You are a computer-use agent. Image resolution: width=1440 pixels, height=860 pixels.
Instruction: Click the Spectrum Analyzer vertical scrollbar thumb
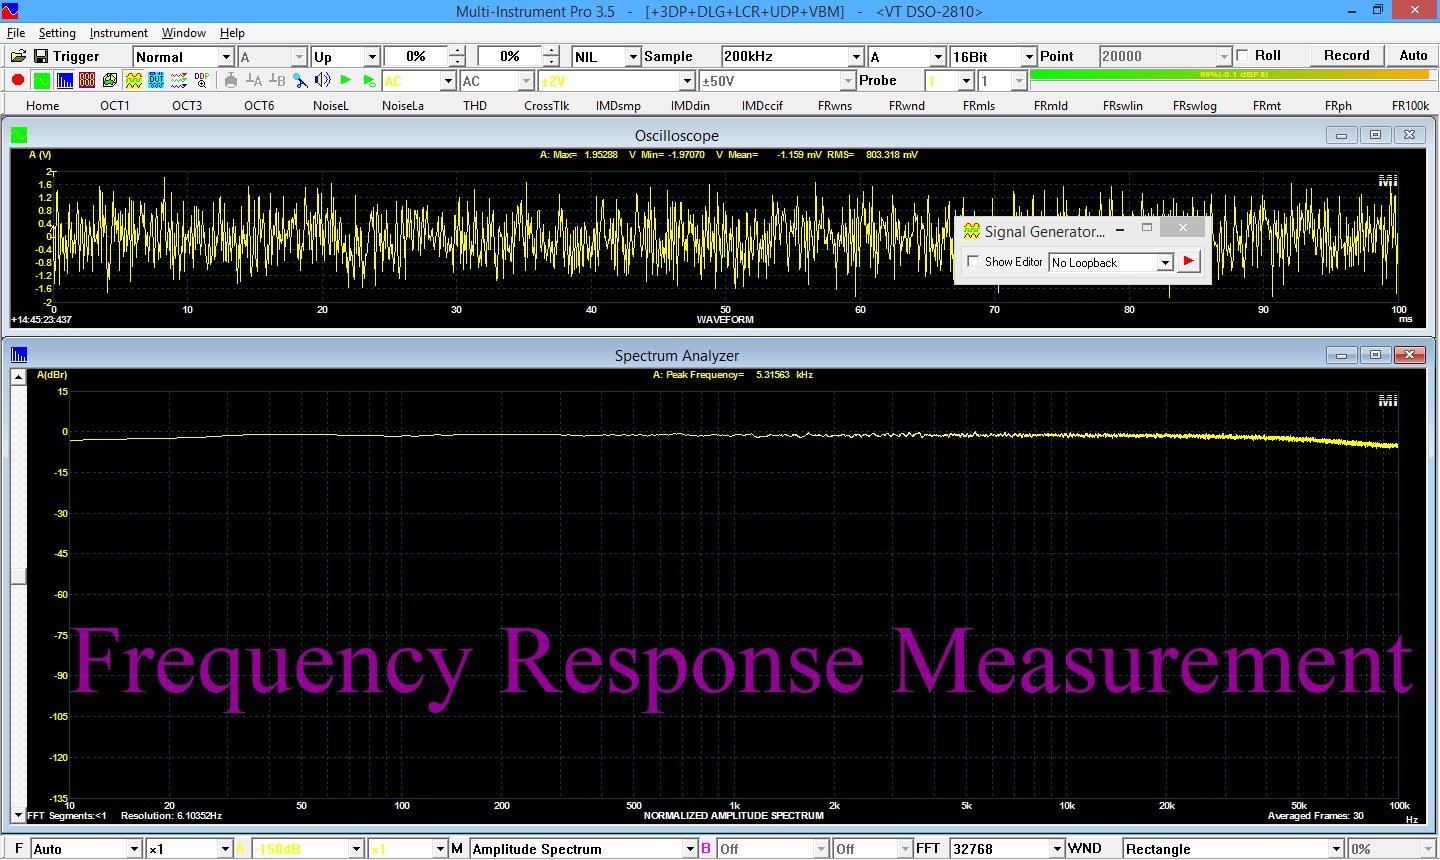click(18, 575)
